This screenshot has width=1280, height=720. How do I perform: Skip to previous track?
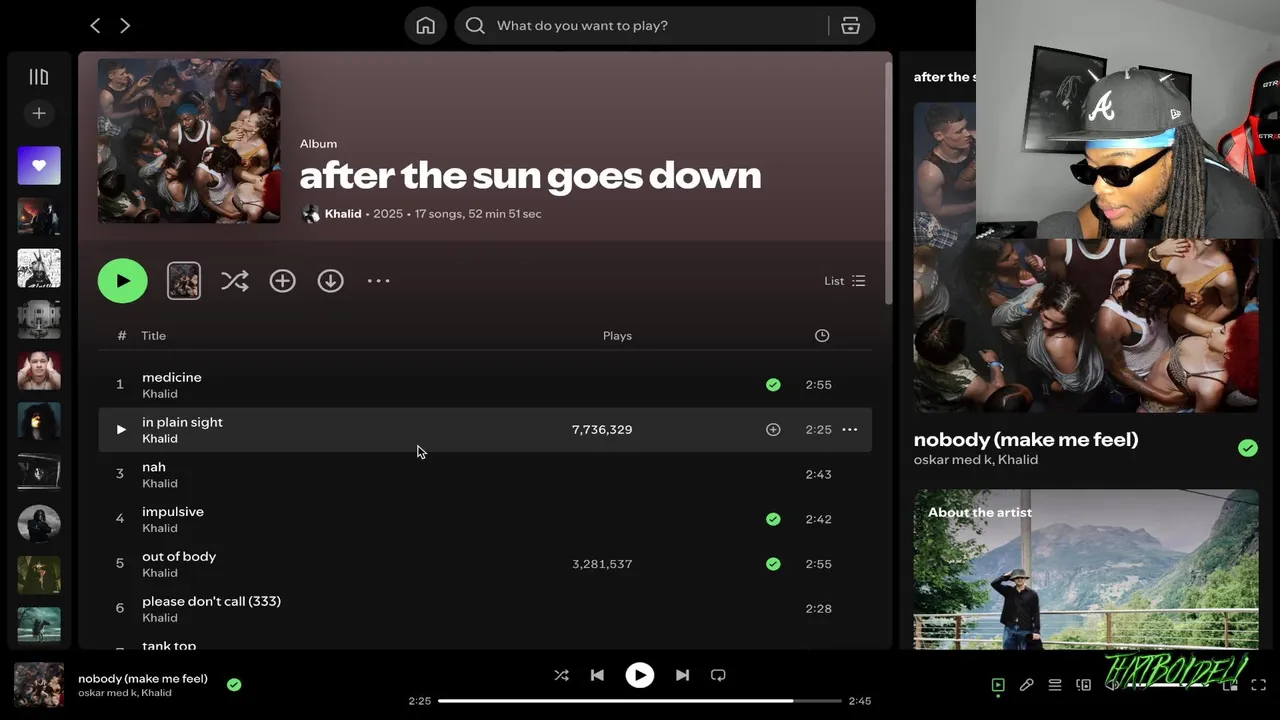pos(597,675)
